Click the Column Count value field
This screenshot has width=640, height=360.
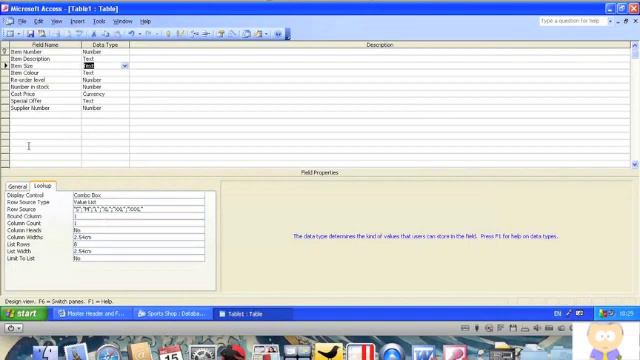pos(139,223)
